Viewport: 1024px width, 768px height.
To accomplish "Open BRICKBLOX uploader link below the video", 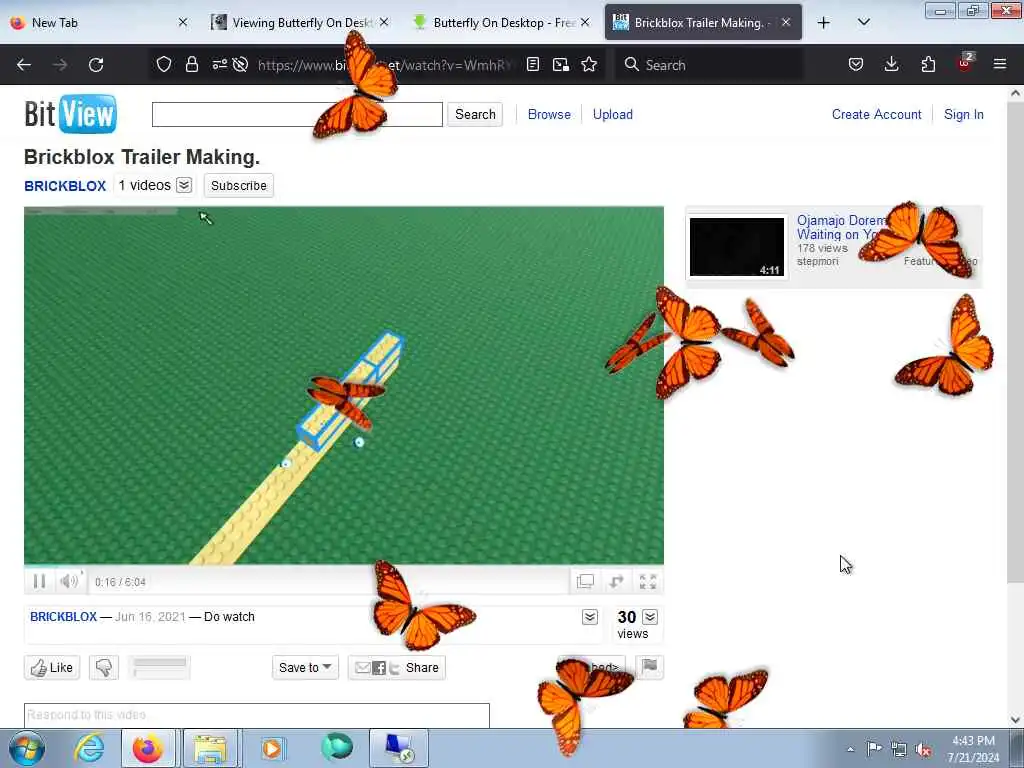I will [63, 616].
